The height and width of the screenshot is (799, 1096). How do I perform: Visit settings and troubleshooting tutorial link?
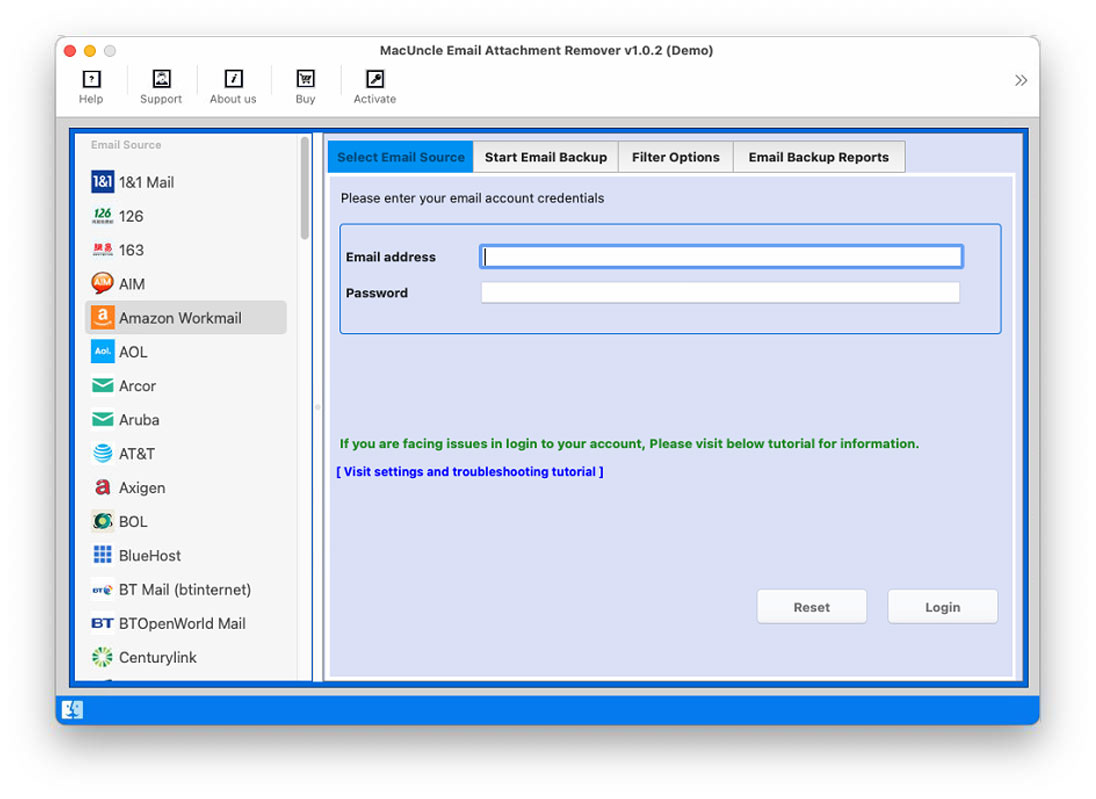[x=470, y=472]
